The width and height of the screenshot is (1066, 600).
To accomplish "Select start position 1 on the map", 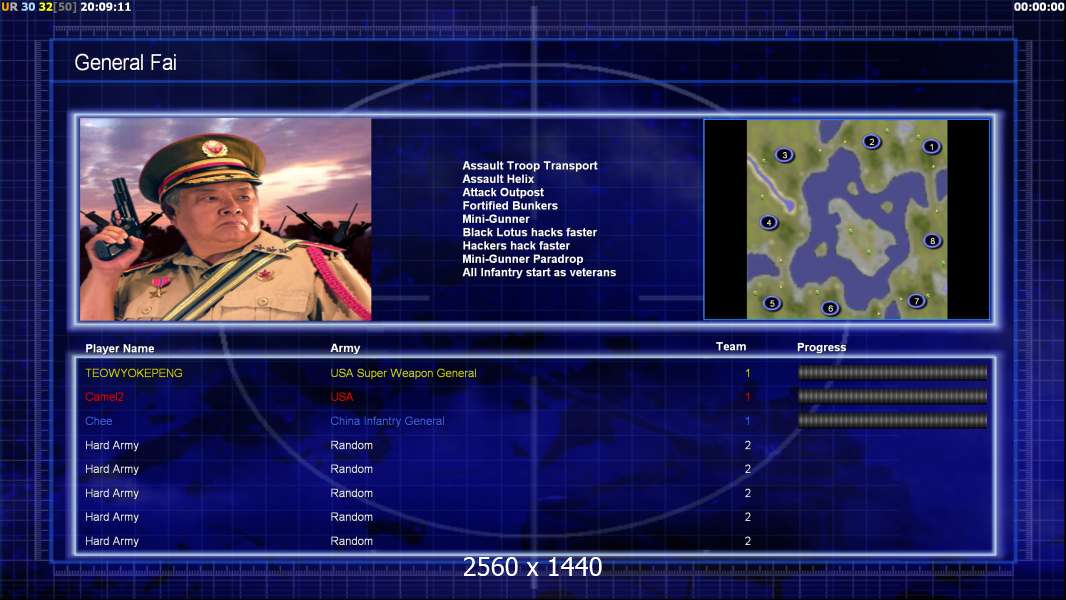I will pos(931,146).
